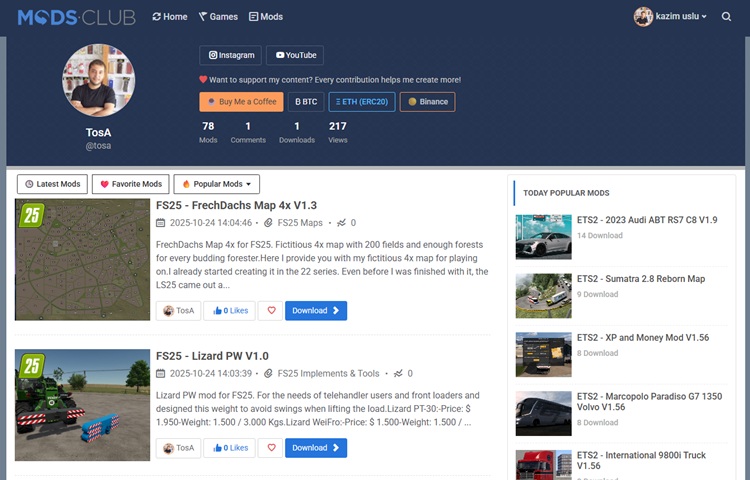Download the FS25 Lizard PW V1.0 mod
The width and height of the screenshot is (750, 480).
pos(315,448)
